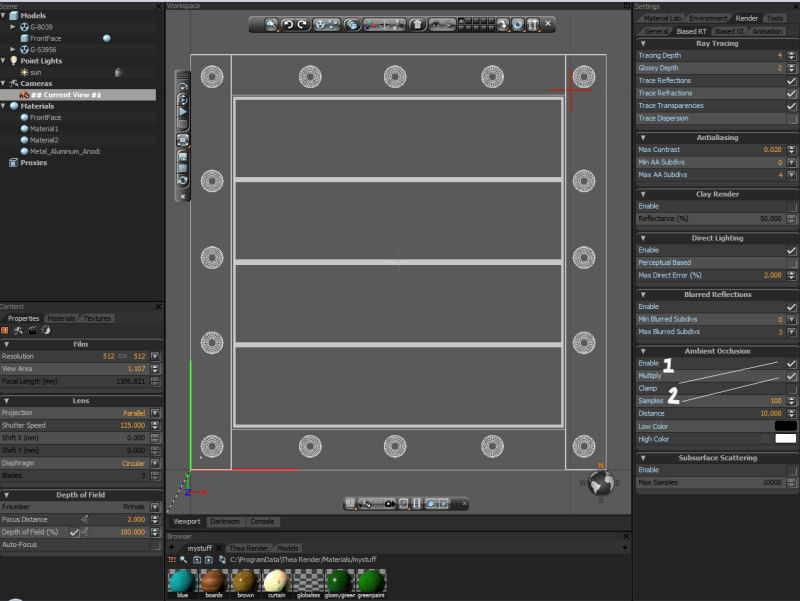Select the Metal_Aluminum_Anodi material entry

click(x=64, y=151)
